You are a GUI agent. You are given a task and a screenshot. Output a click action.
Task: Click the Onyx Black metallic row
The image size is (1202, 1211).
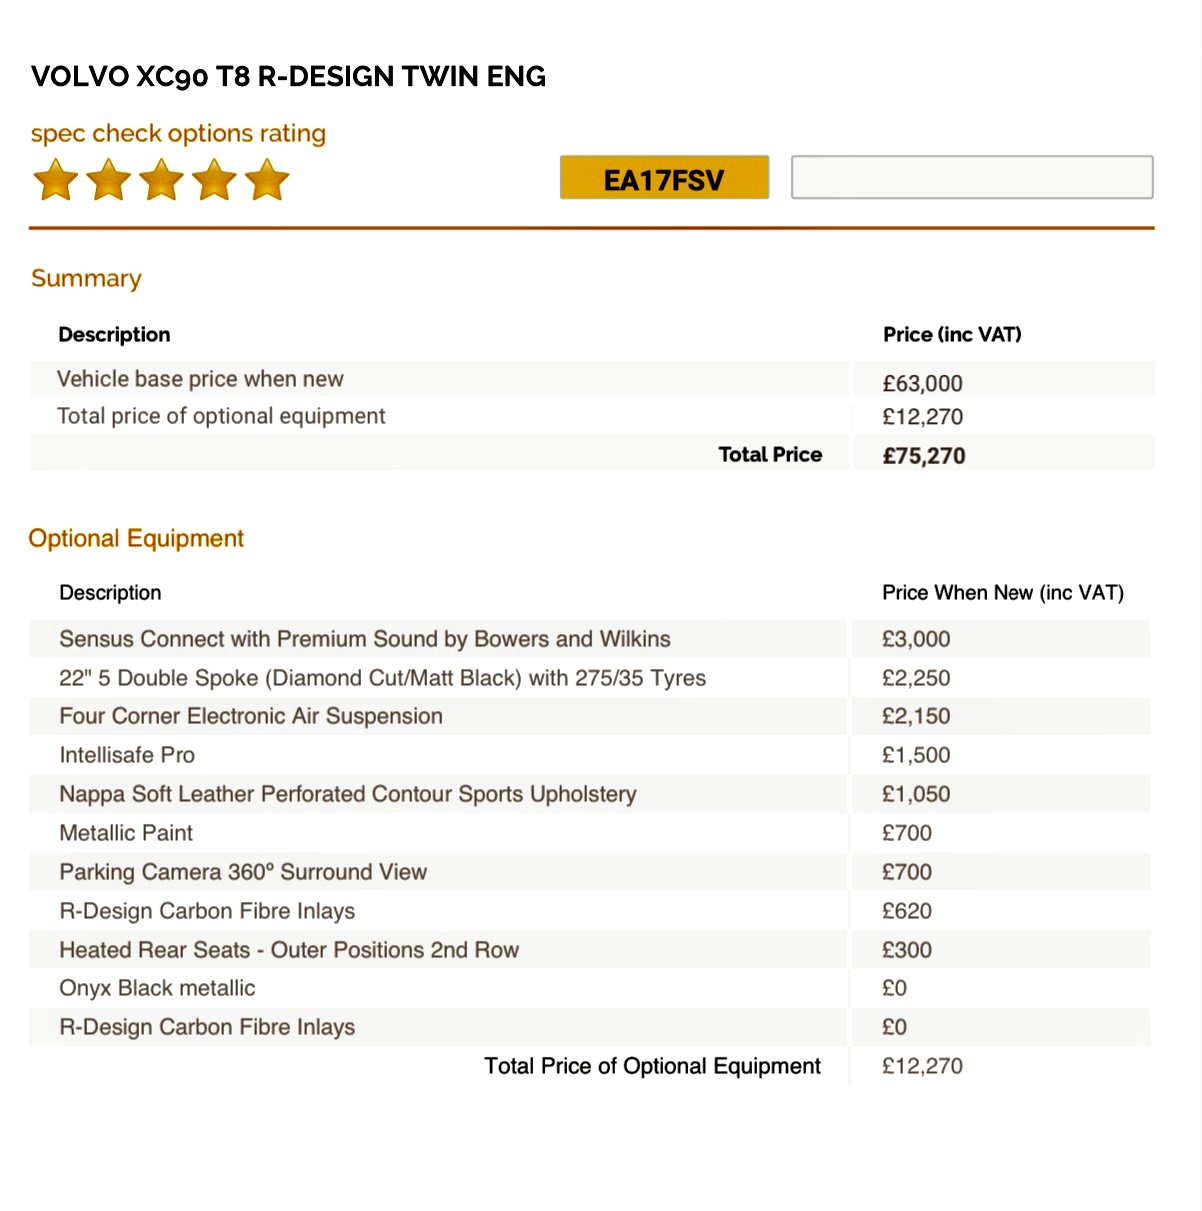(x=590, y=988)
